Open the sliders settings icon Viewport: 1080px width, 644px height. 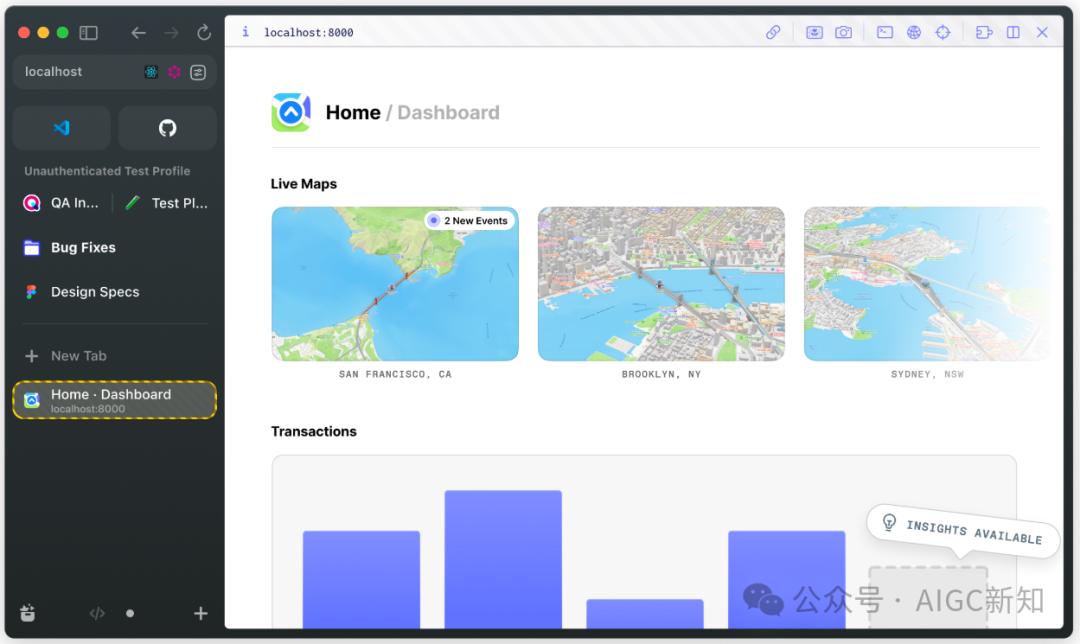[198, 72]
